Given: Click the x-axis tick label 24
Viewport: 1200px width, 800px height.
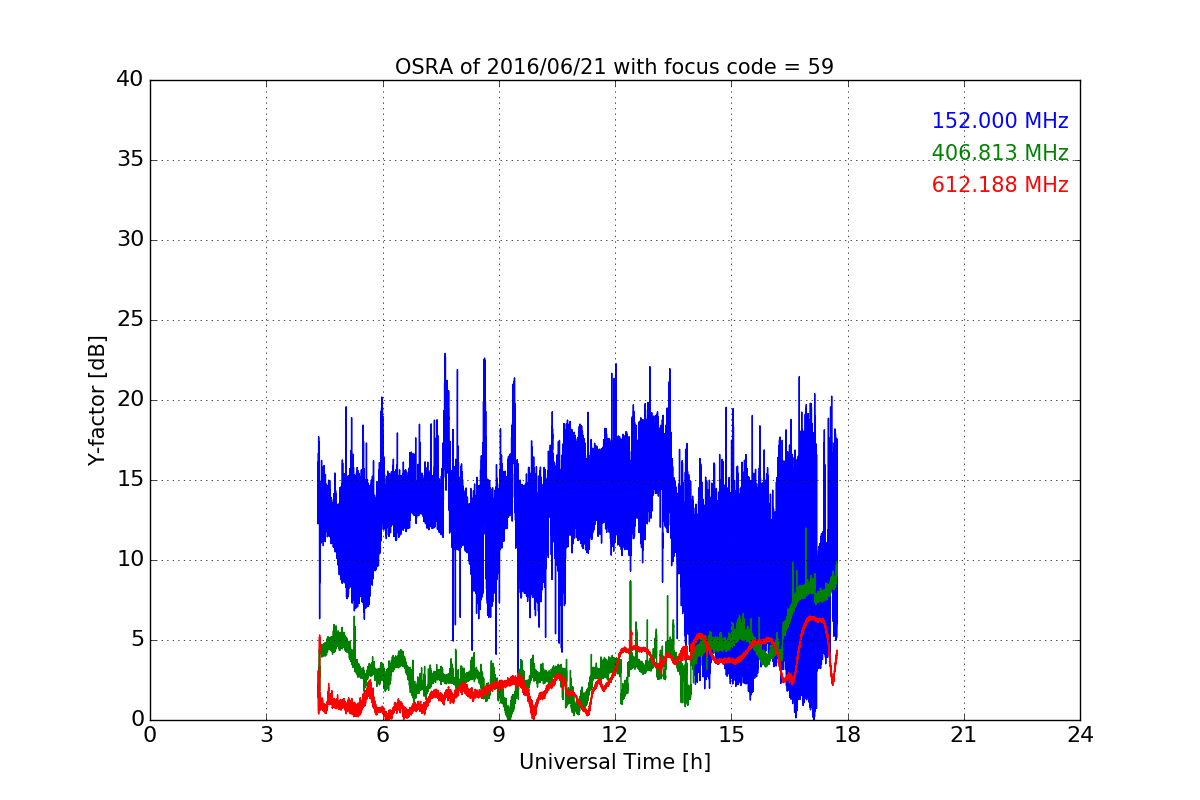Looking at the screenshot, I should tap(1080, 735).
